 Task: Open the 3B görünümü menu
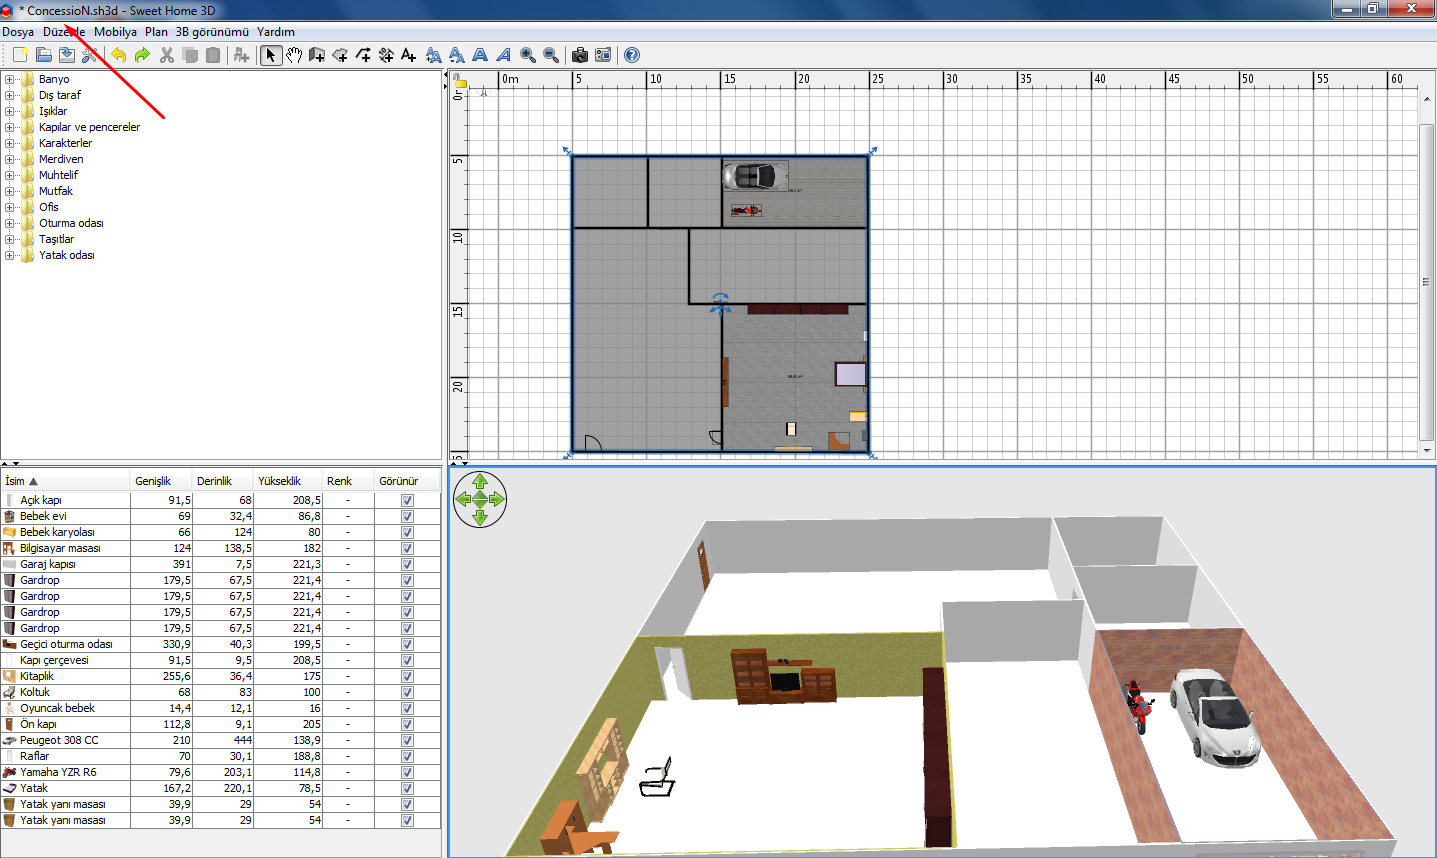[212, 32]
